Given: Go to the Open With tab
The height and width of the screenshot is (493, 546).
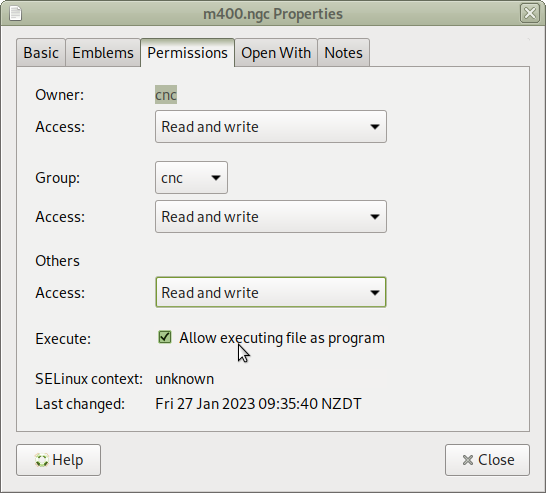Looking at the screenshot, I should pyautogui.click(x=276, y=53).
